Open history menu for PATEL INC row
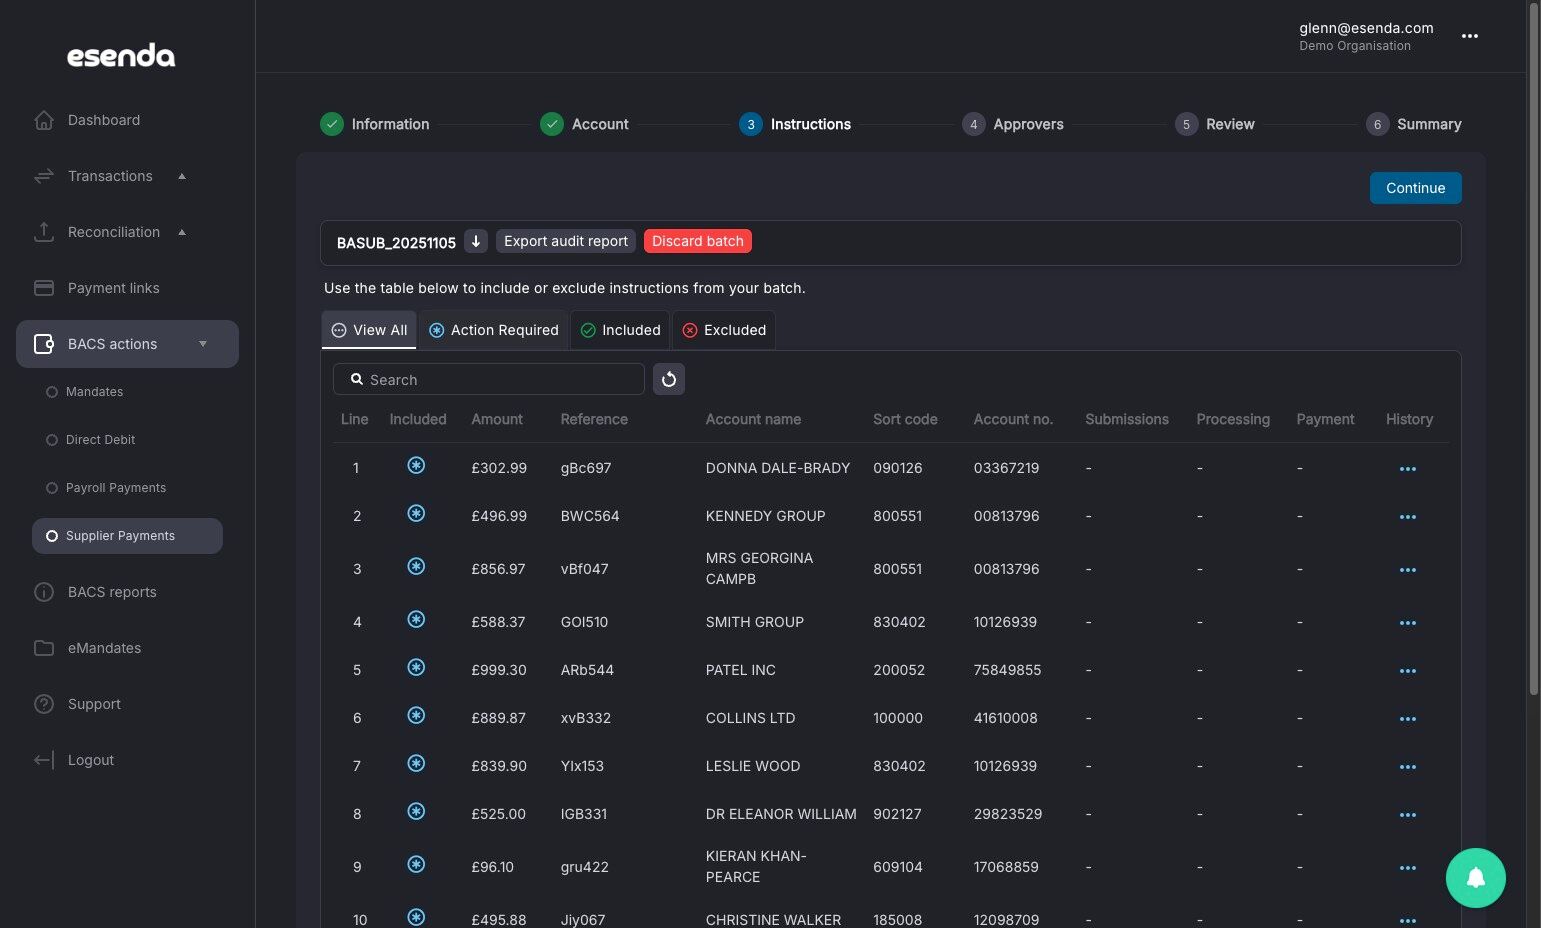Image resolution: width=1541 pixels, height=928 pixels. 1408,671
